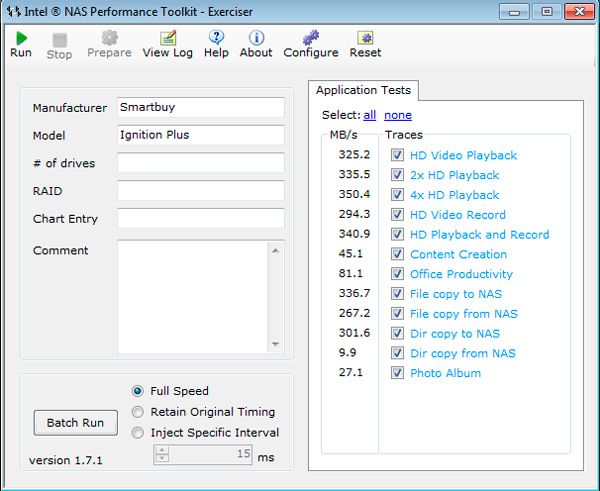Click the Comment scrollbar up arrow
Image resolution: width=600 pixels, height=491 pixels.
pyautogui.click(x=276, y=251)
